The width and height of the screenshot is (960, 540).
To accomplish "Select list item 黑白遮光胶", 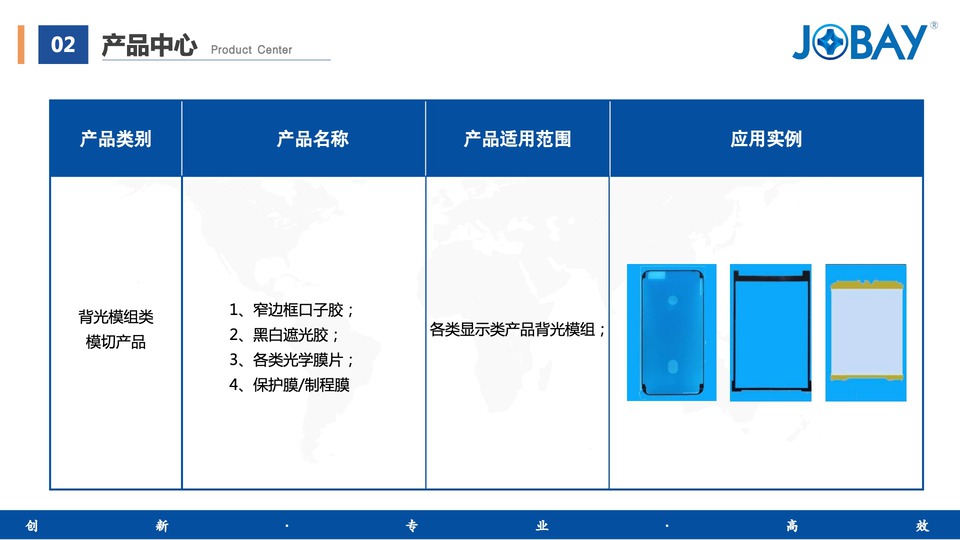I will point(284,335).
